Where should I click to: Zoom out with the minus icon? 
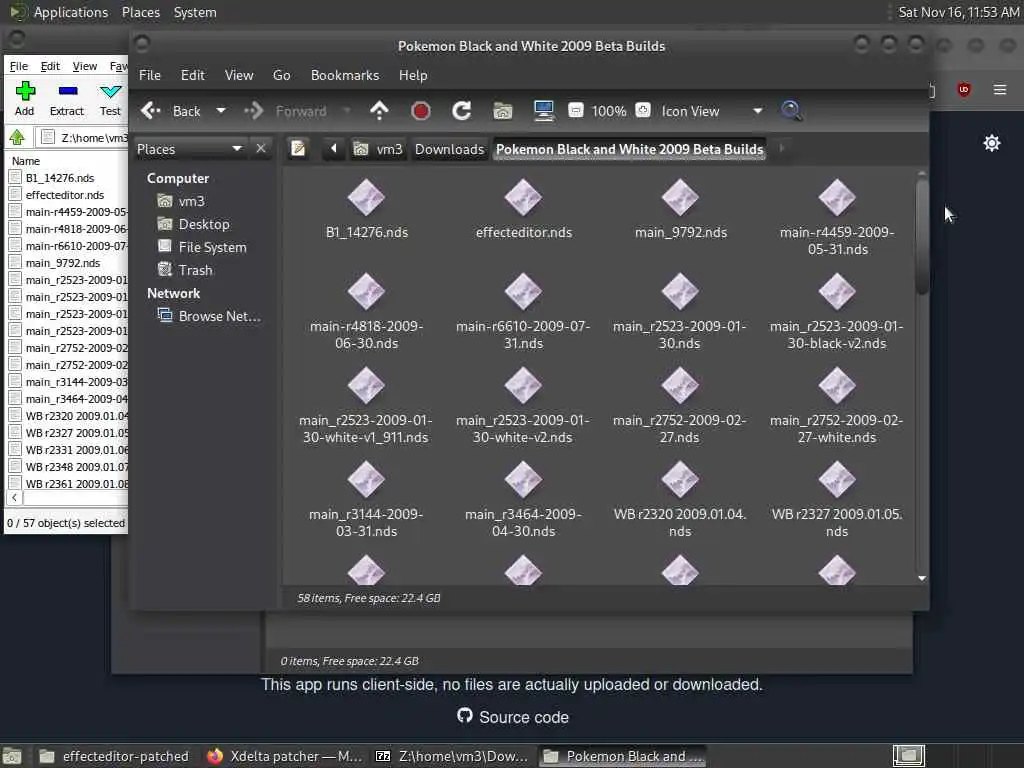575,110
